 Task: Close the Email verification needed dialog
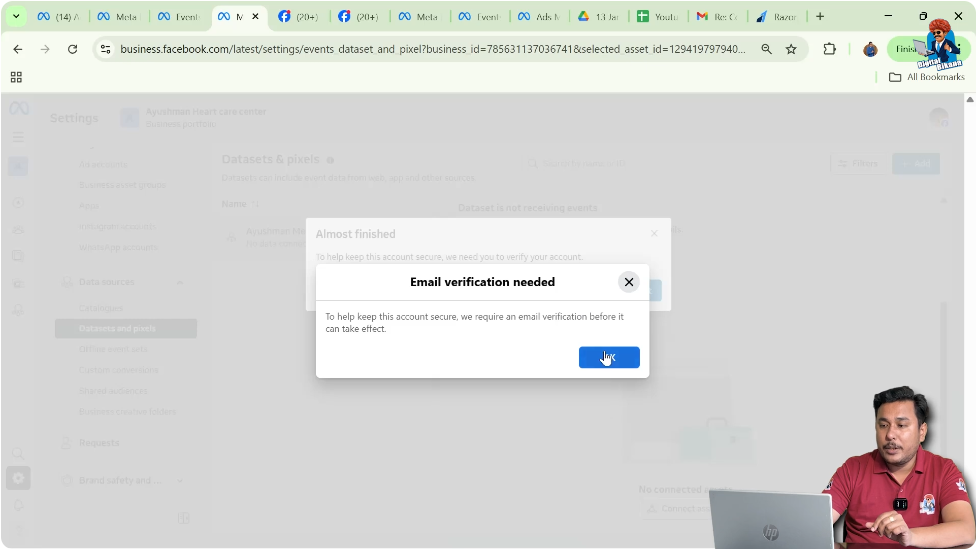tap(629, 282)
